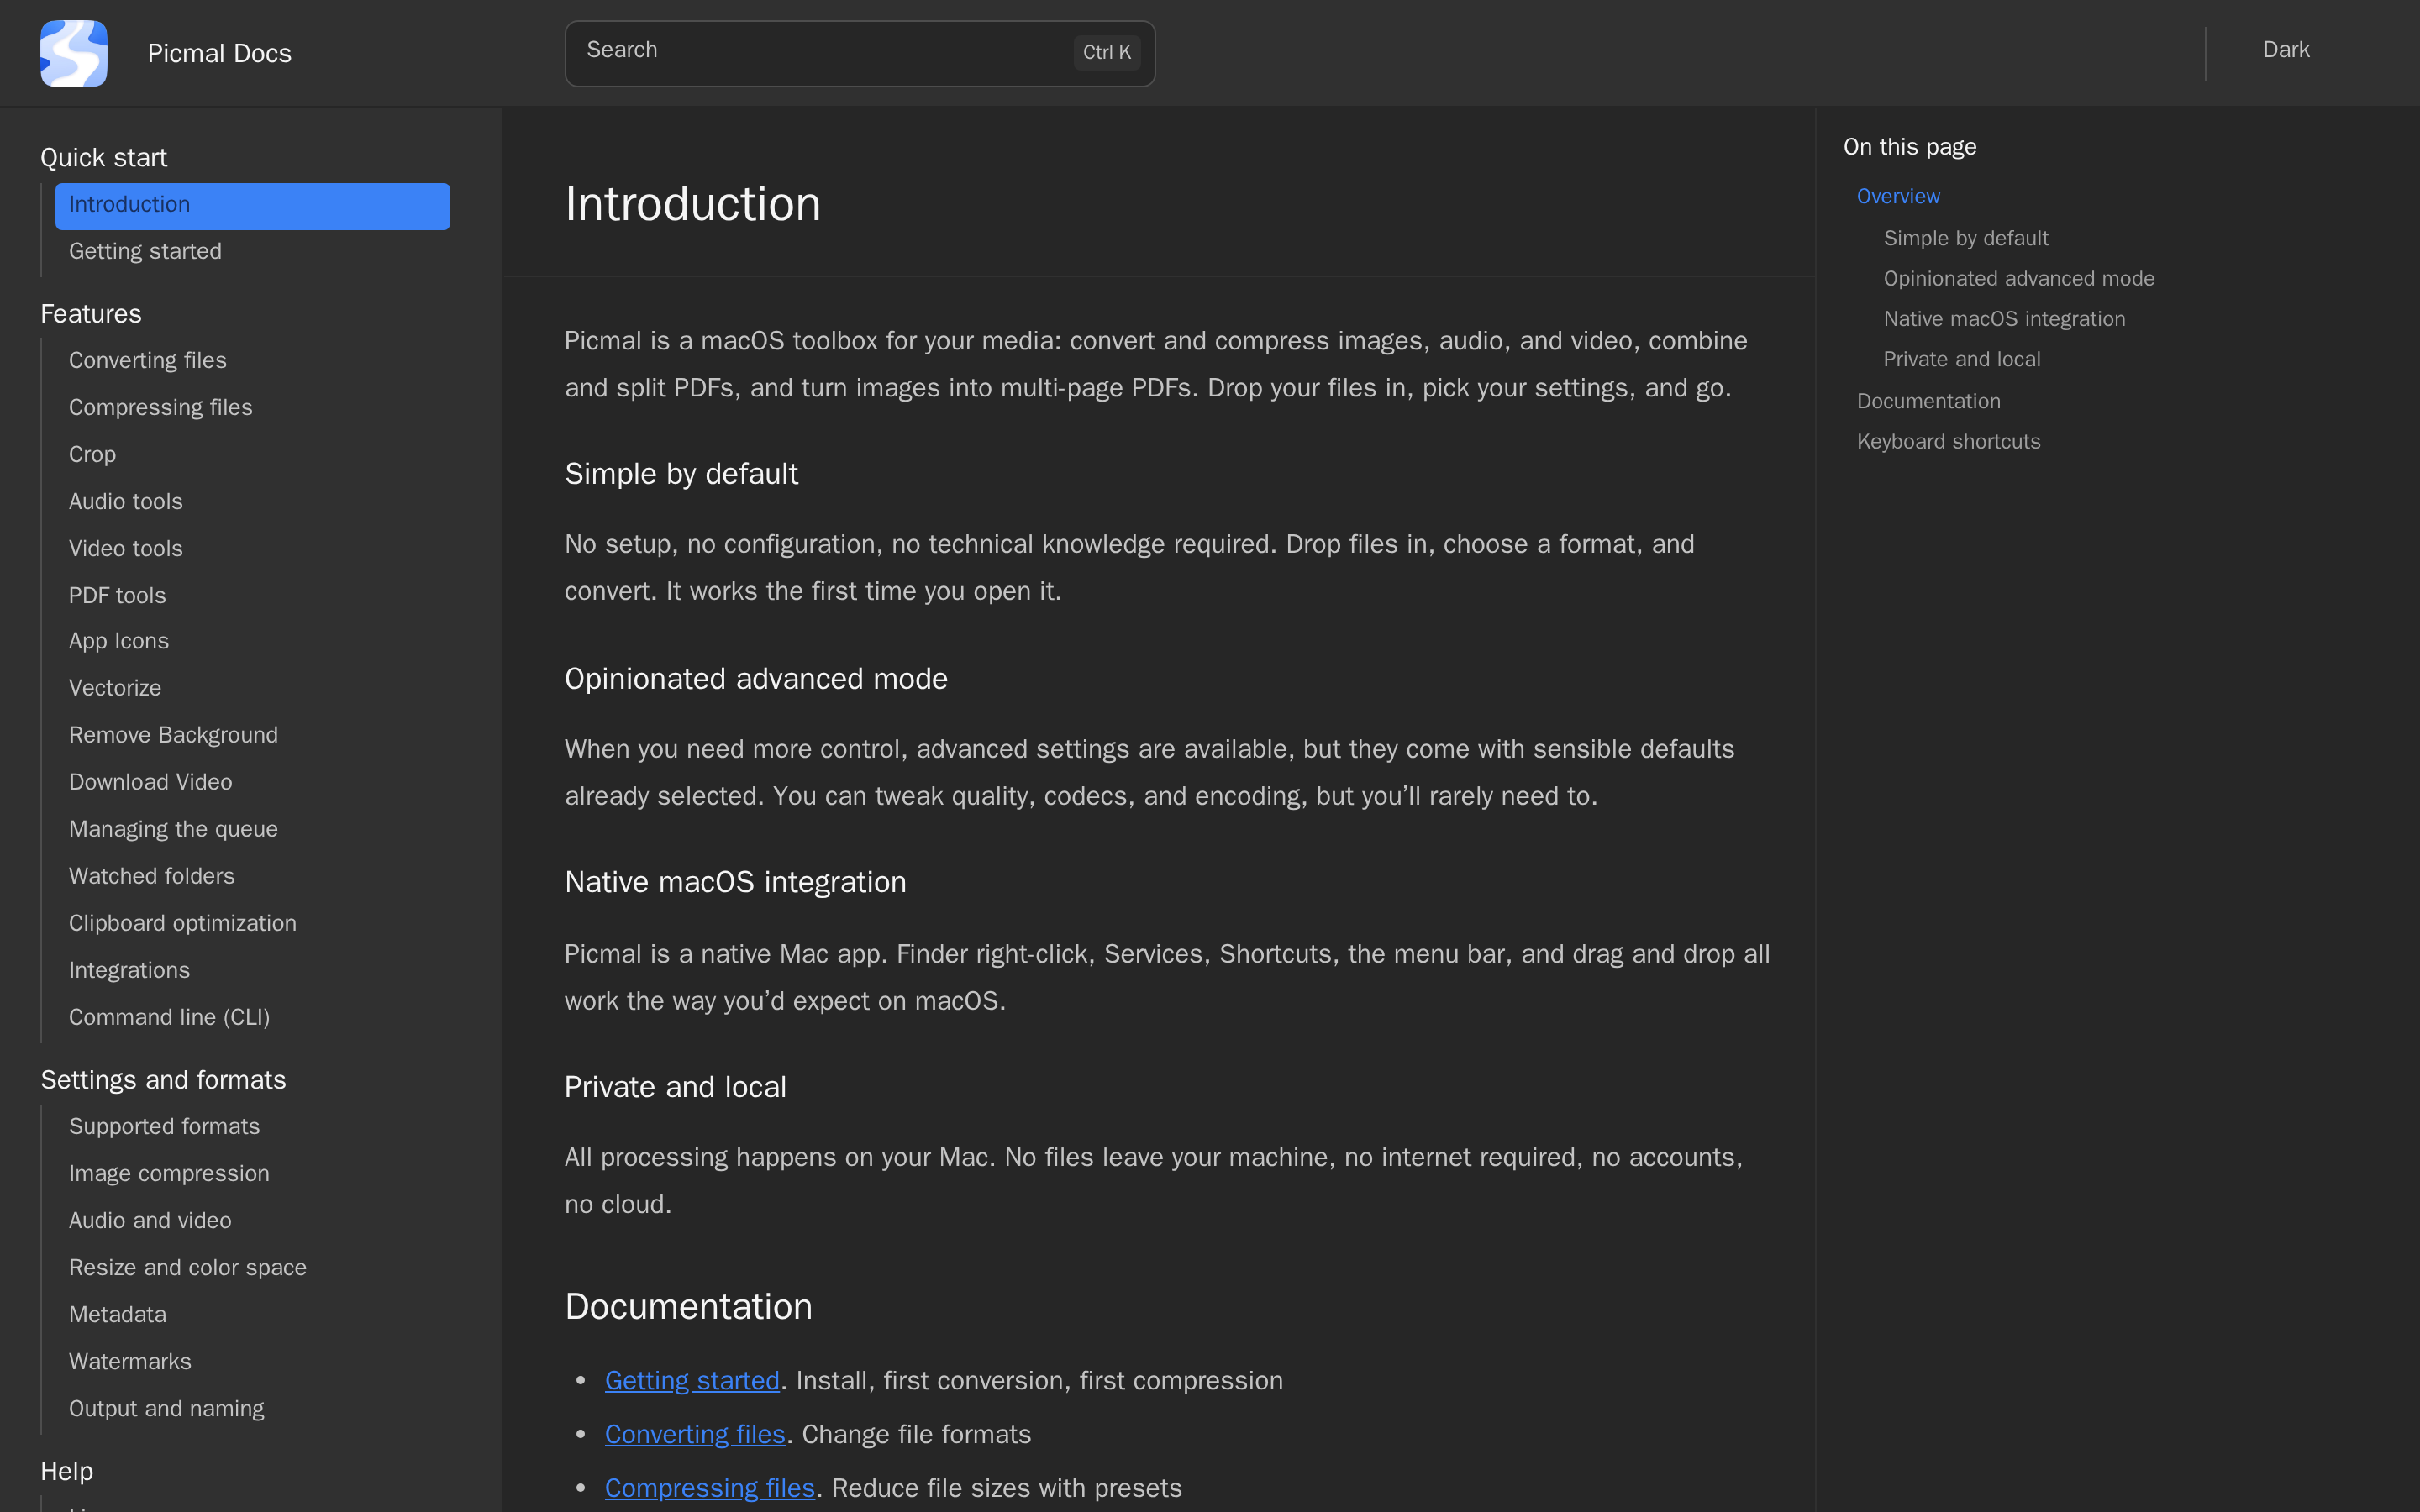Go to the Integrations page
The image size is (2420, 1512).
pos(129,970)
